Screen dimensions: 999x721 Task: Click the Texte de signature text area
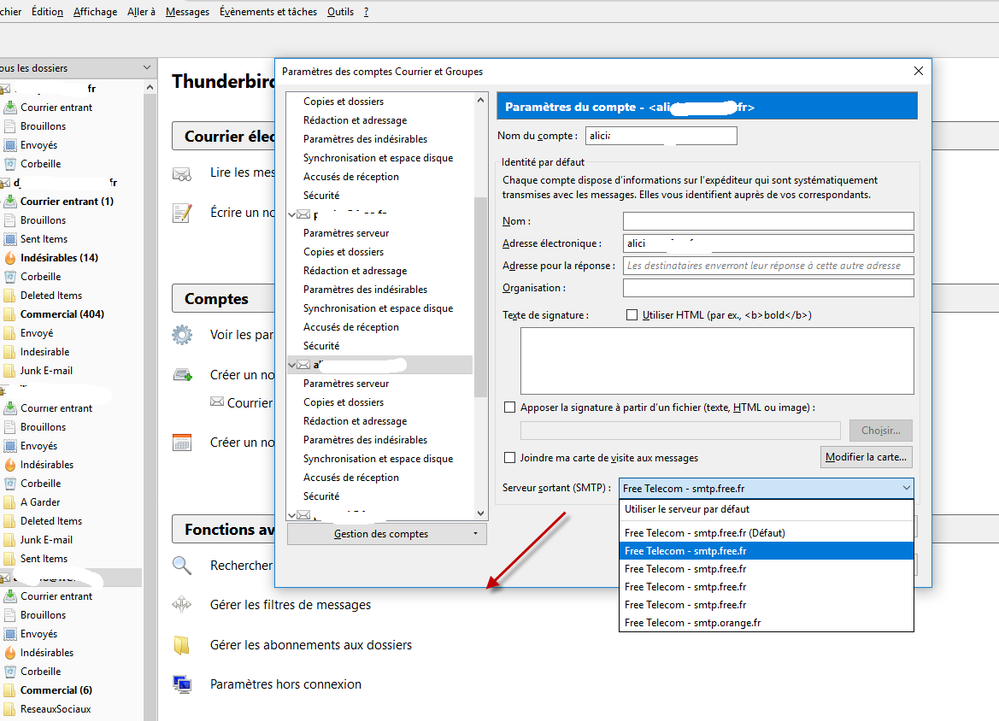click(717, 361)
